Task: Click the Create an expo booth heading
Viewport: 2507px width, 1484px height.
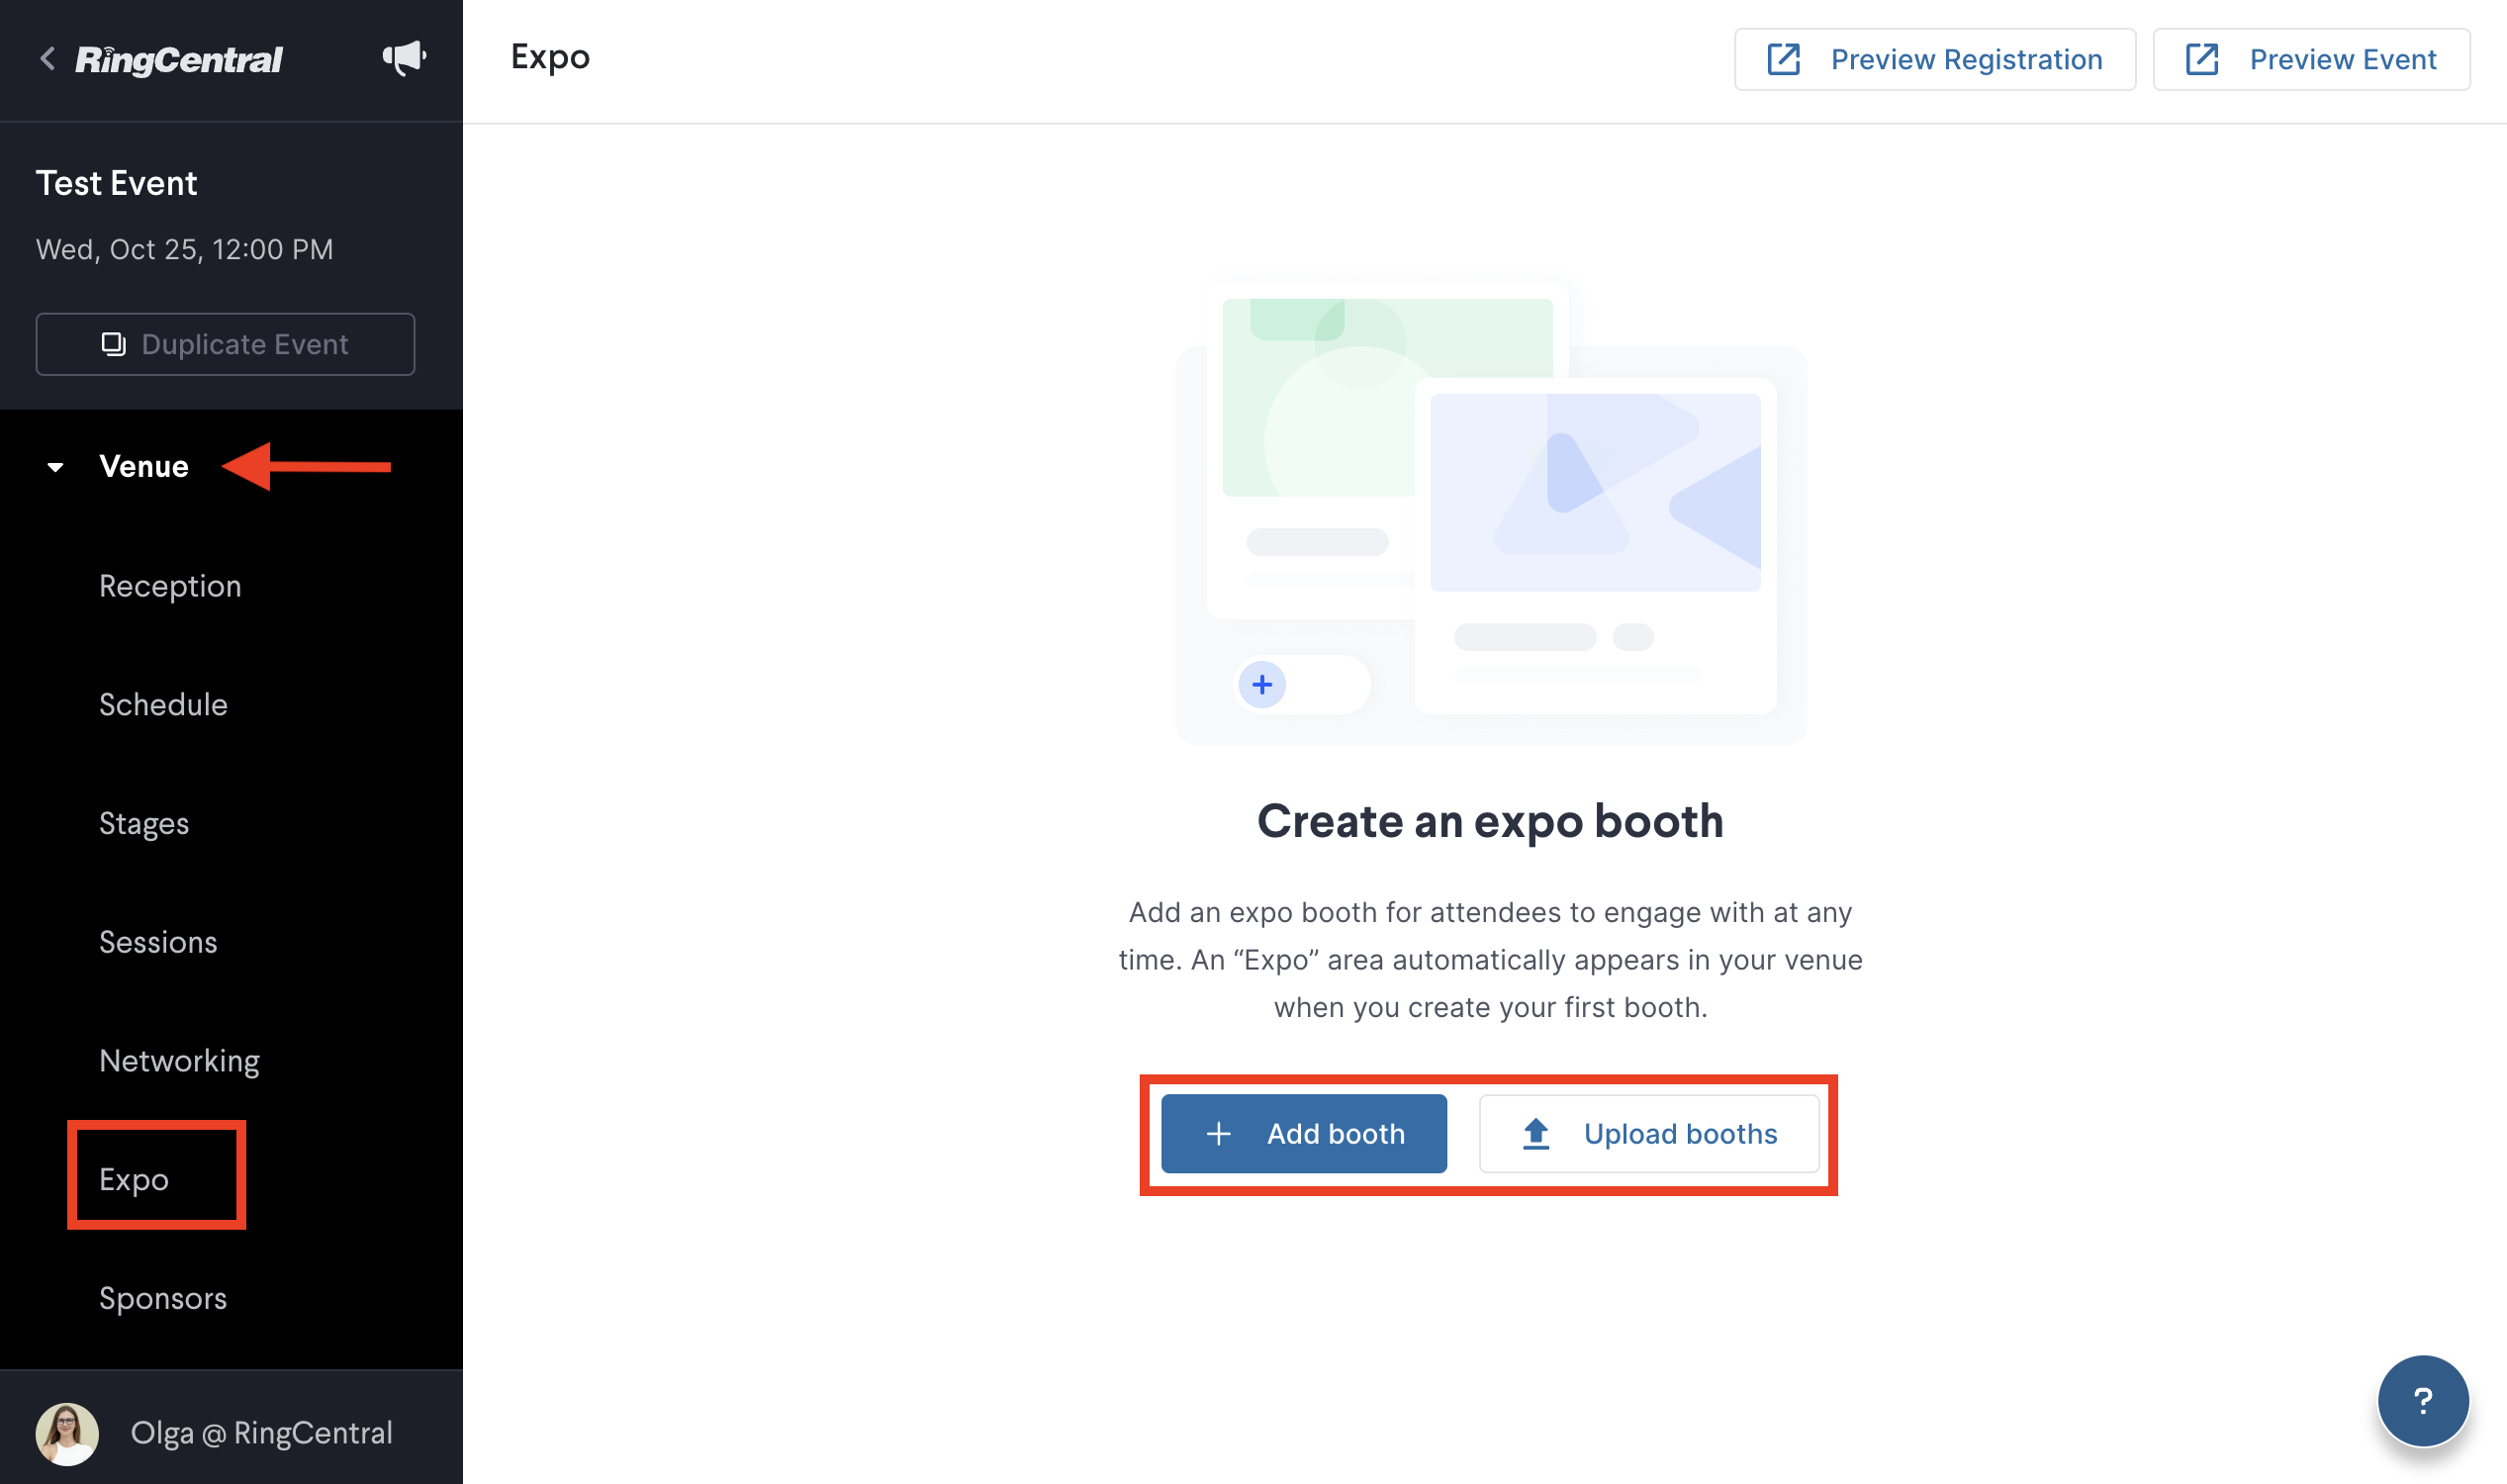Action: point(1490,821)
